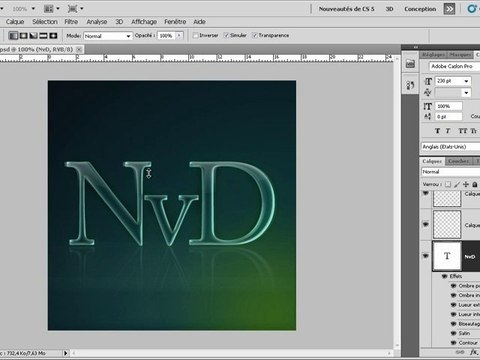Click the gradient Opacité value field
480x360 pixels.
pos(166,35)
